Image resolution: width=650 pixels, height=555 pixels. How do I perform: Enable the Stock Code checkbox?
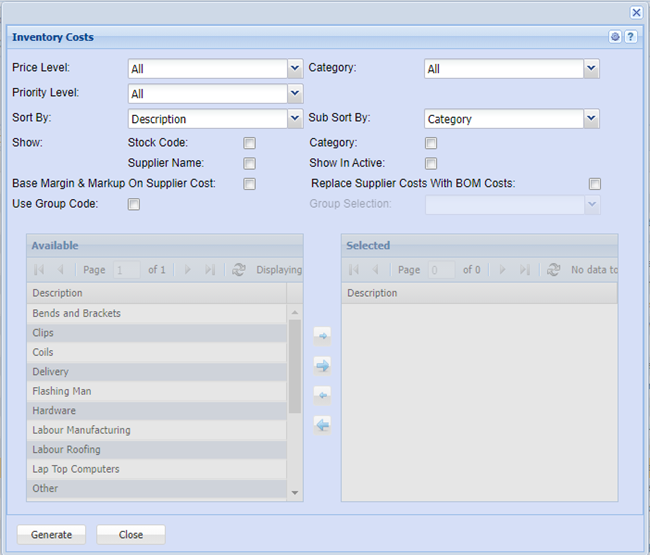coord(249,143)
